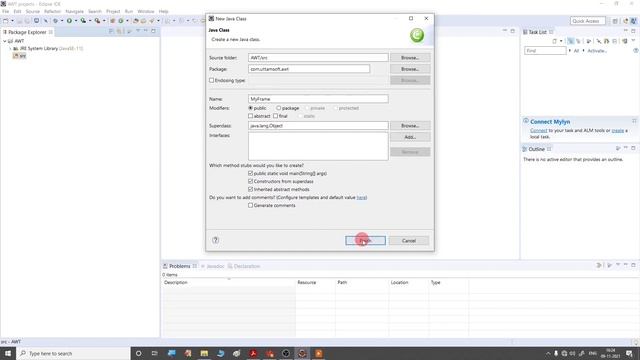Open the File menu
Screen dimensions: 640x360
click(5, 11)
